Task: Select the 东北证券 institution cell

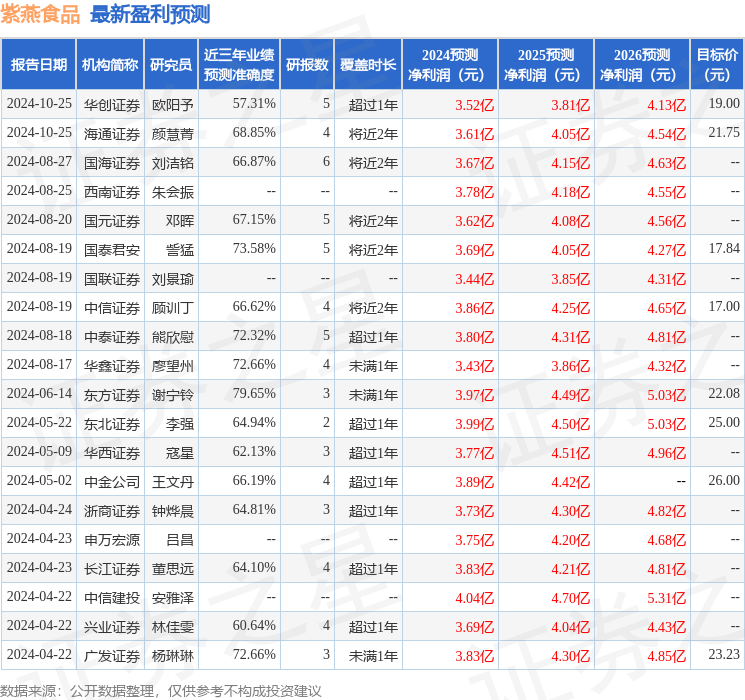Action: tap(112, 424)
